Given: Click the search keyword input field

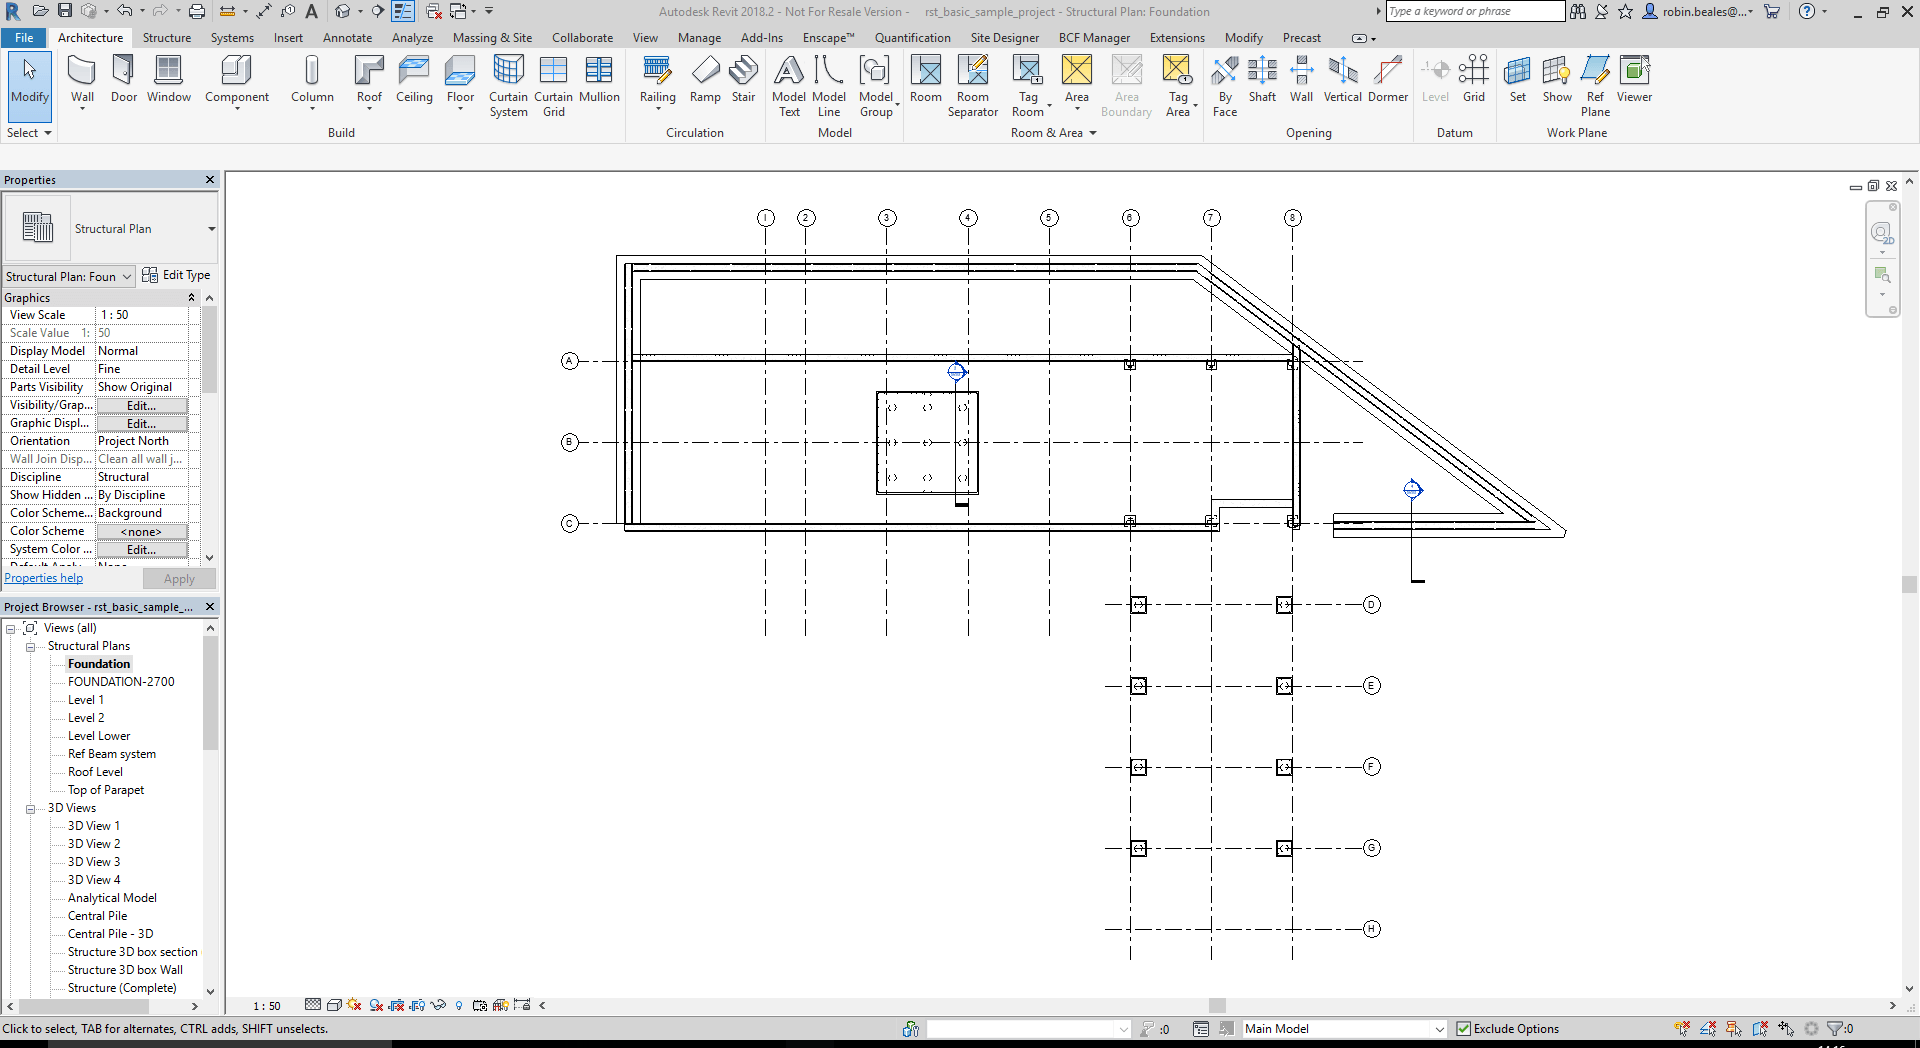Looking at the screenshot, I should click(x=1475, y=11).
